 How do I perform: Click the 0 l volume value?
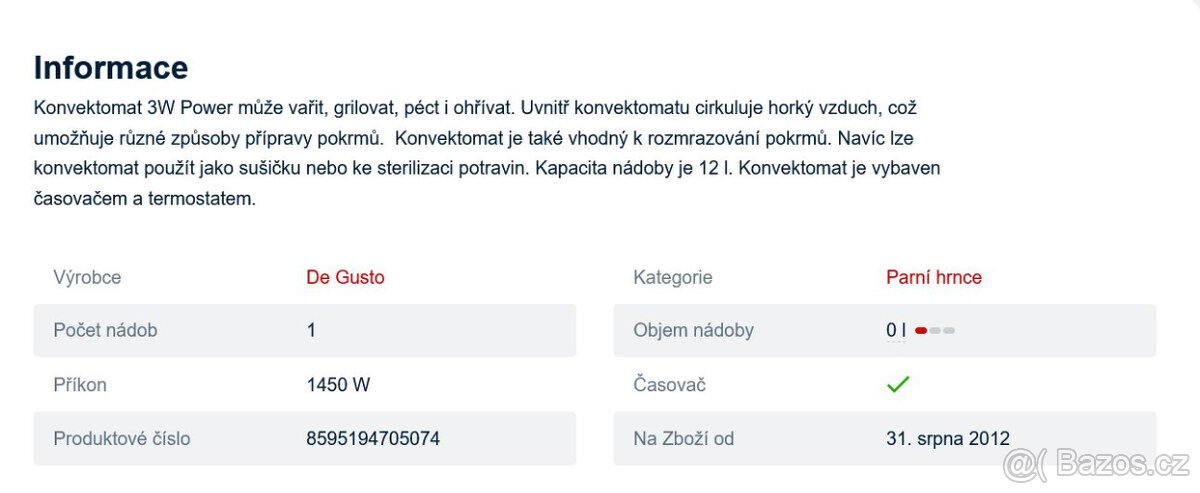coord(895,330)
